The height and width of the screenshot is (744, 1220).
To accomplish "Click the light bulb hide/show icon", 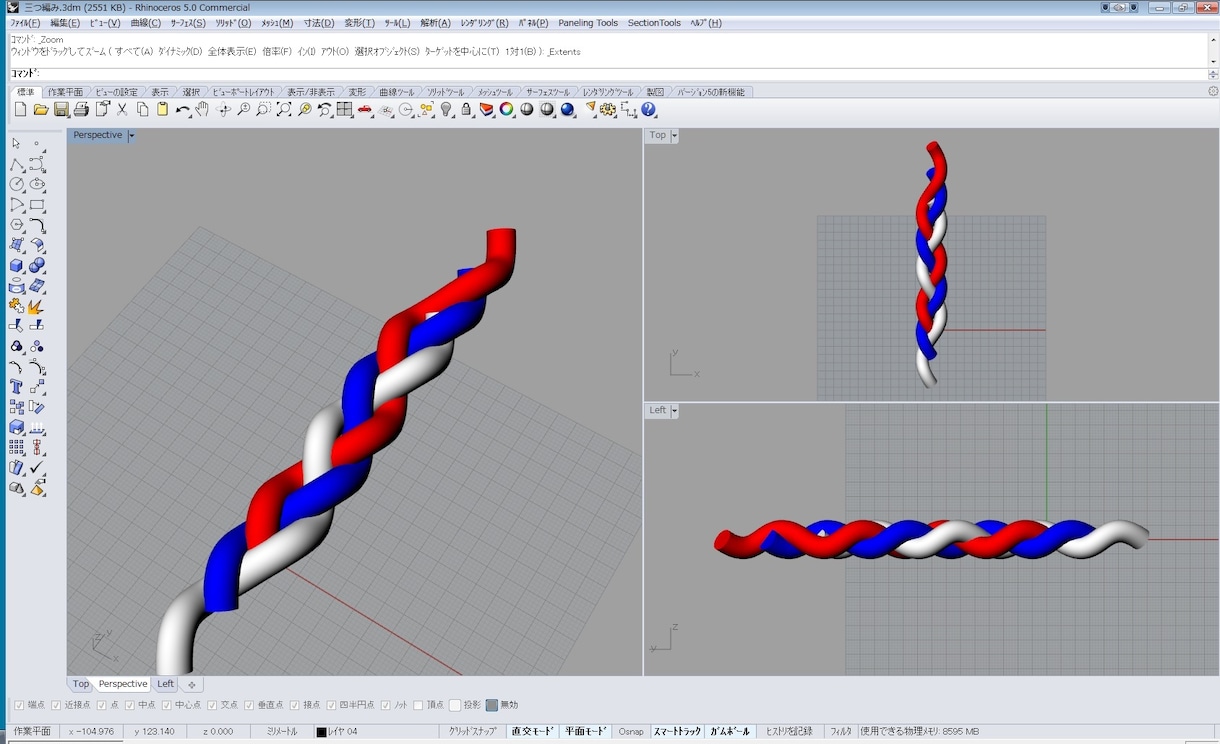I will (447, 110).
